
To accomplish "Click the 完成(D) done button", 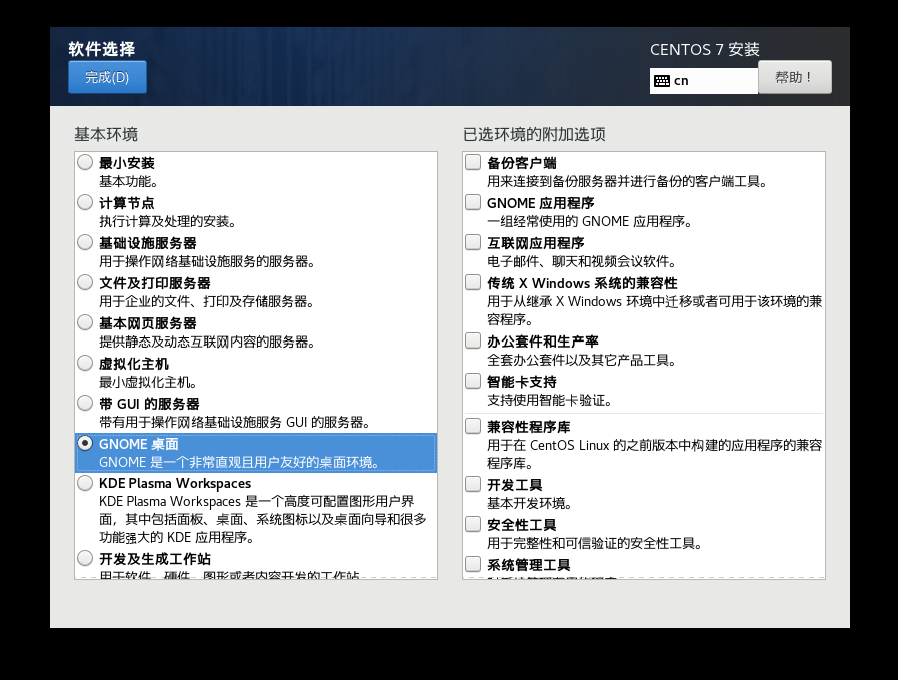I will tap(107, 77).
